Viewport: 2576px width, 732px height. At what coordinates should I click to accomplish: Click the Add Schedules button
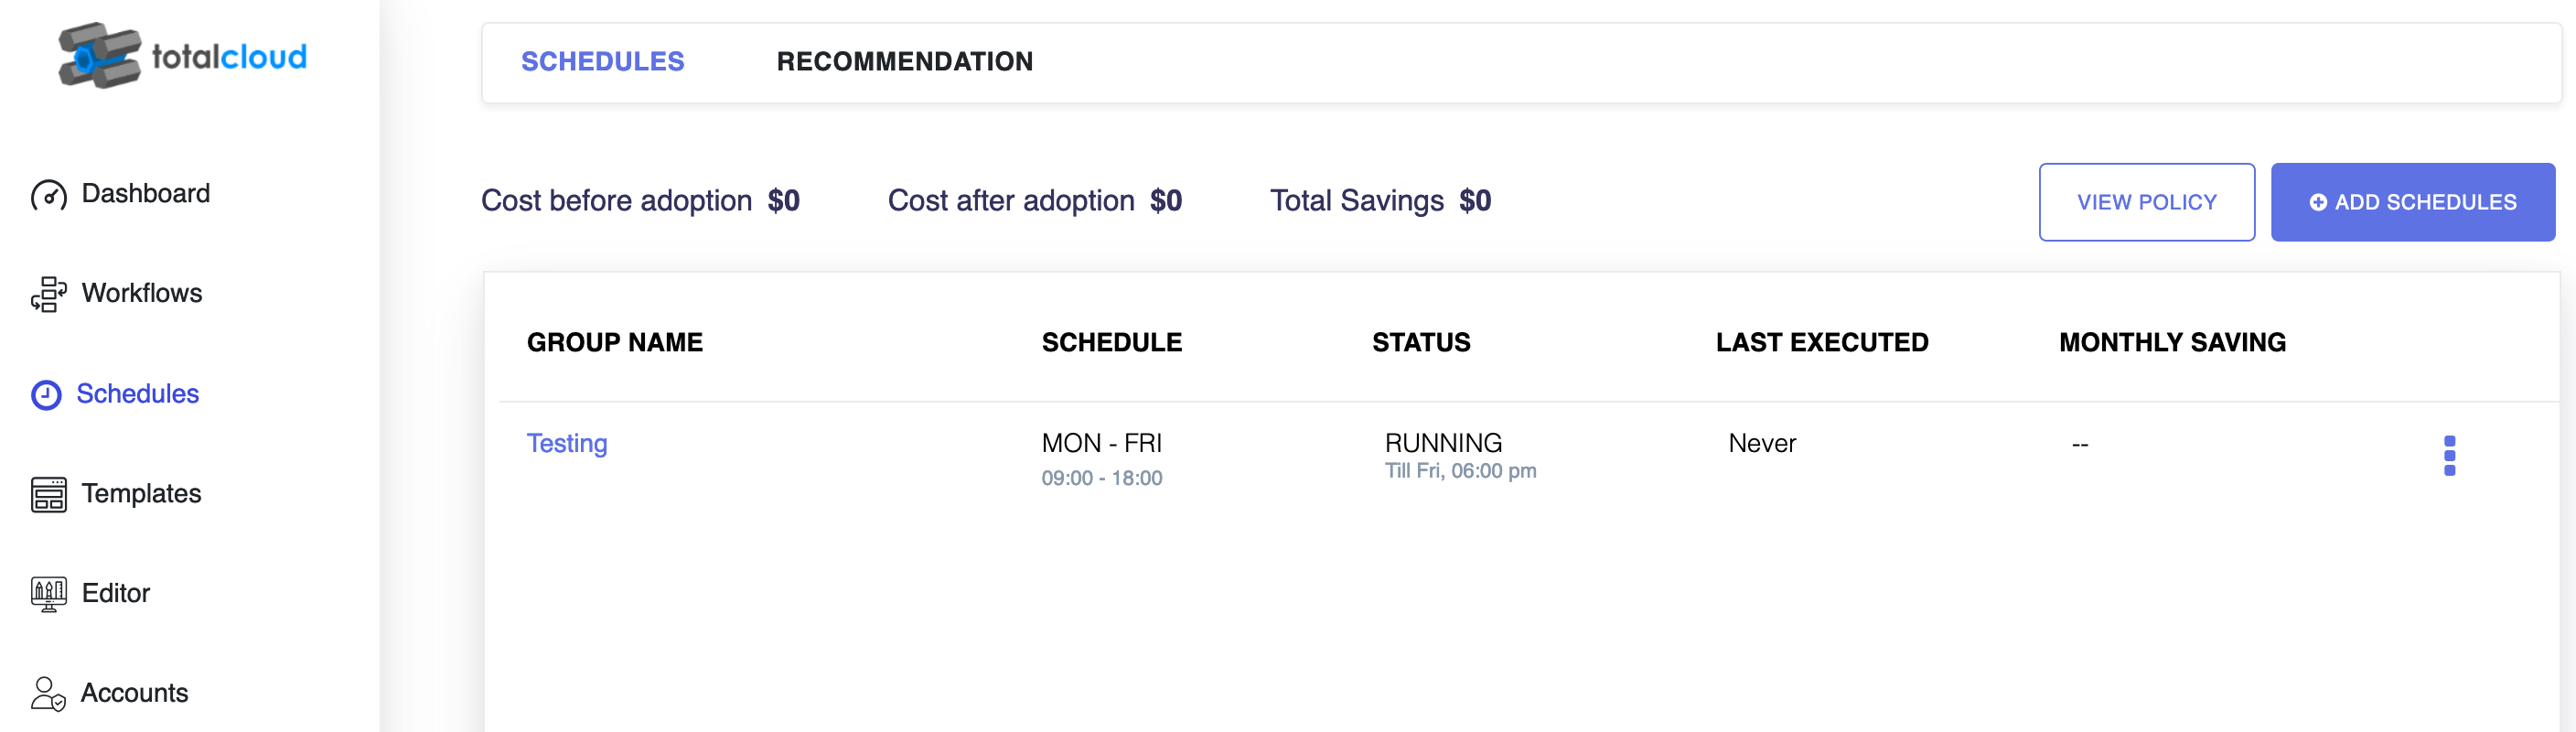[2412, 202]
